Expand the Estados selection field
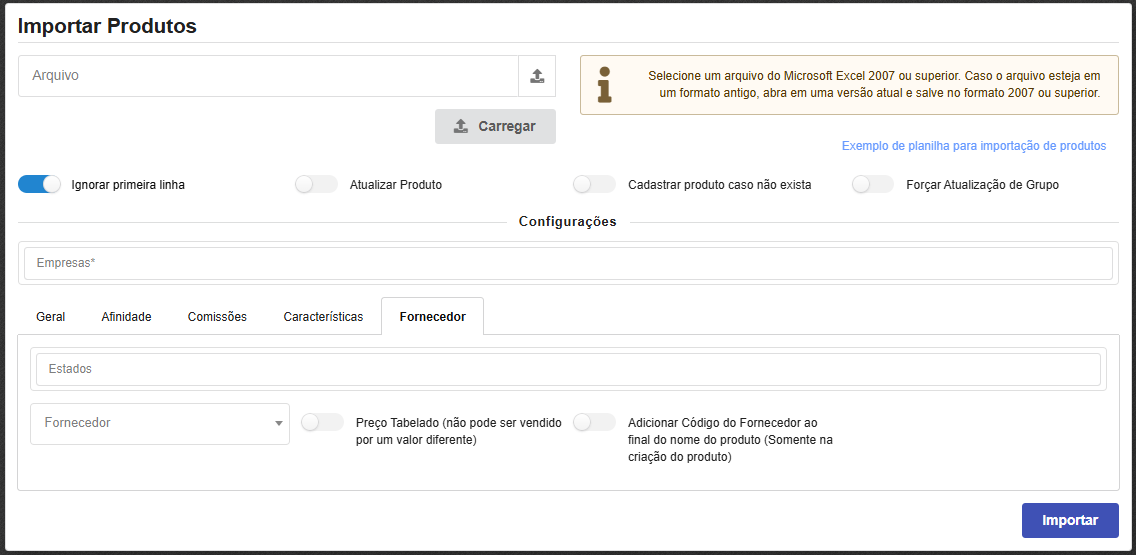The height and width of the screenshot is (555, 1136). pos(568,369)
